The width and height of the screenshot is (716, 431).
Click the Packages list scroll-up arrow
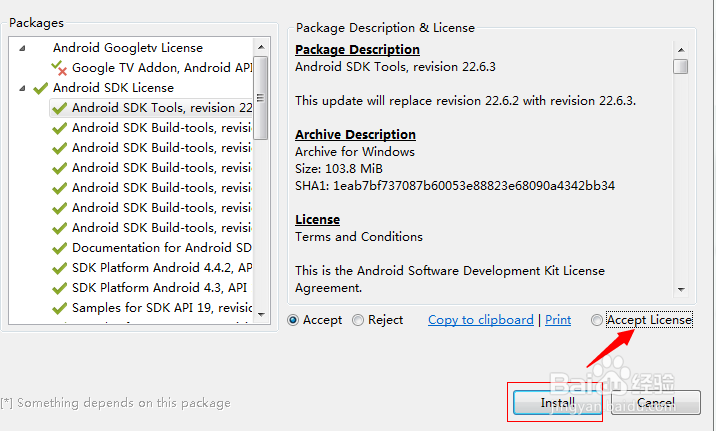tap(261, 47)
